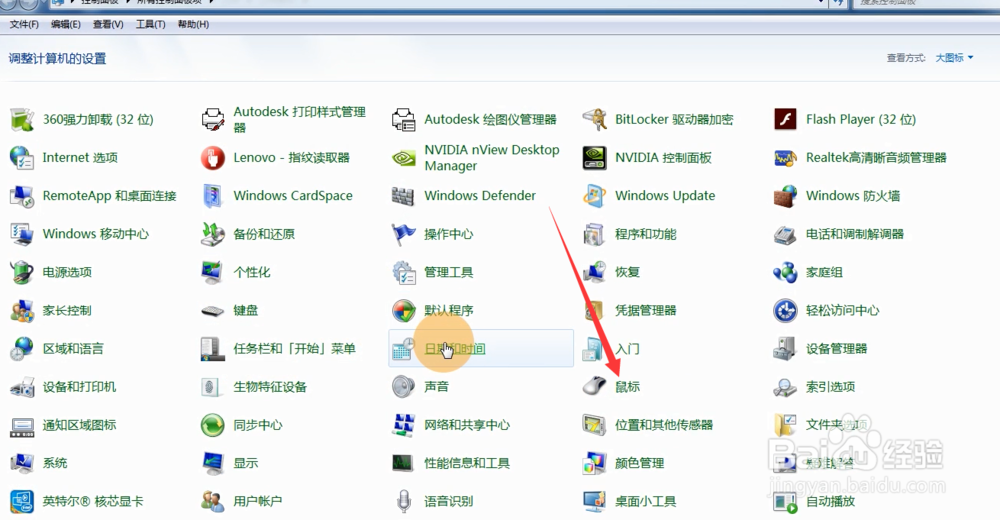Open the 同步中心 link
Image resolution: width=1000 pixels, height=520 pixels.
click(258, 426)
